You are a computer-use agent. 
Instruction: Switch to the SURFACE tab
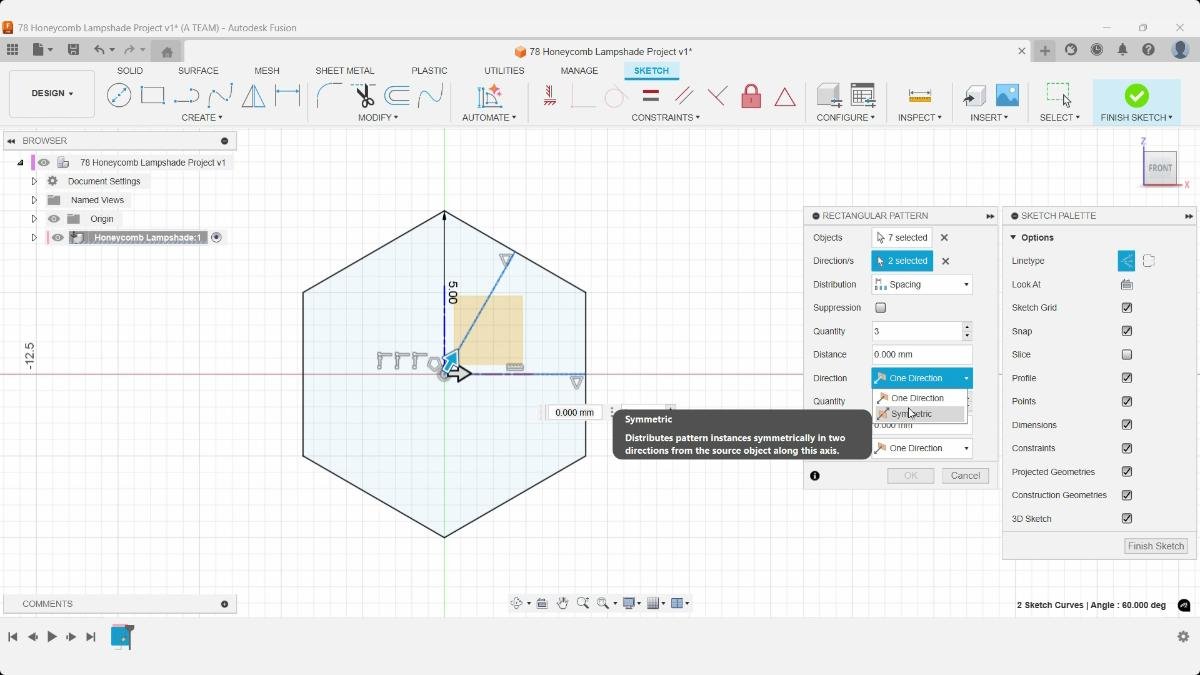[198, 71]
